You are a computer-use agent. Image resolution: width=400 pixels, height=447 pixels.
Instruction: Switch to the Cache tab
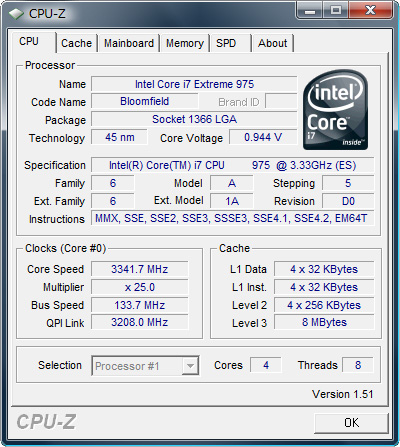tap(77, 43)
